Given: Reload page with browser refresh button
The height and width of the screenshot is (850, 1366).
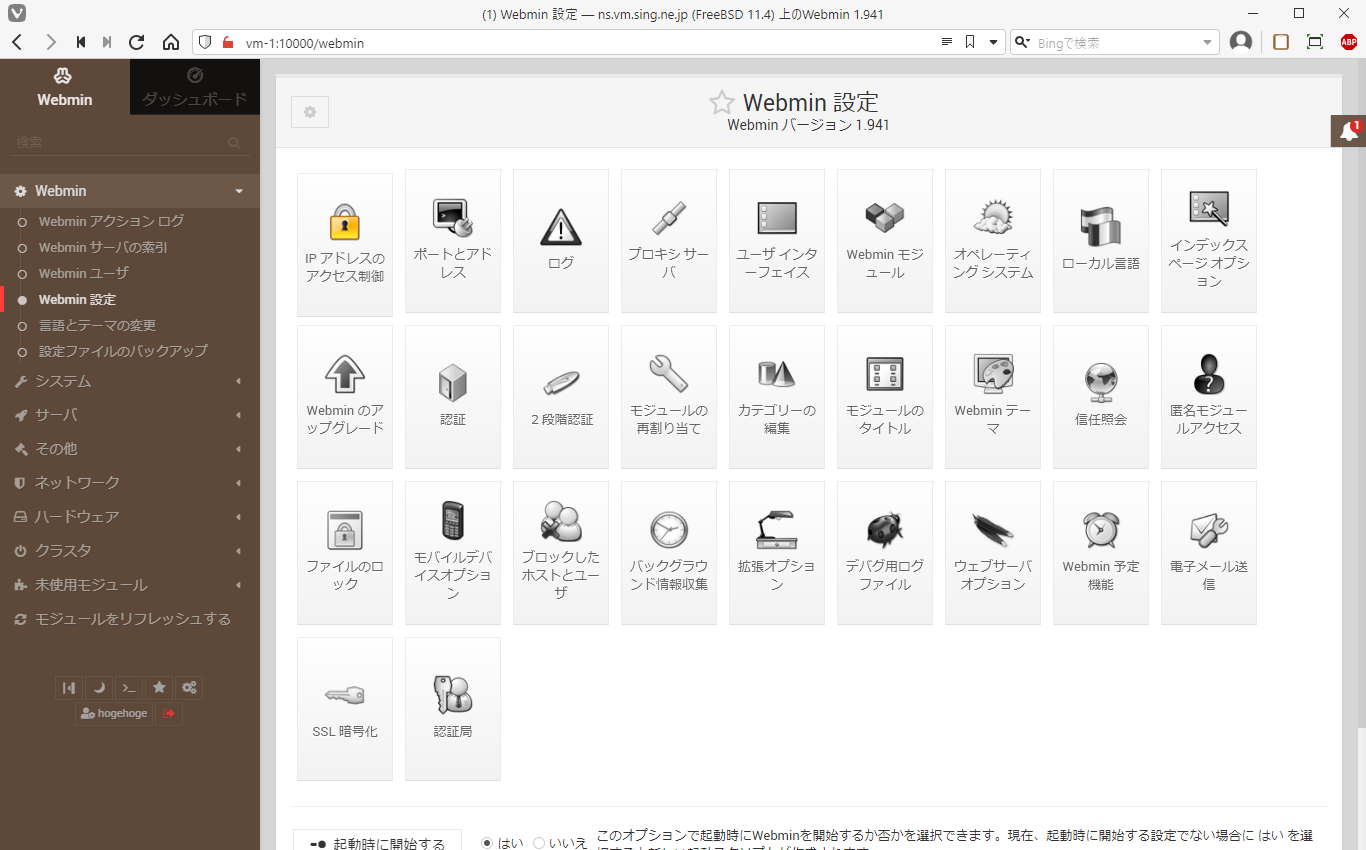Looking at the screenshot, I should coord(137,43).
